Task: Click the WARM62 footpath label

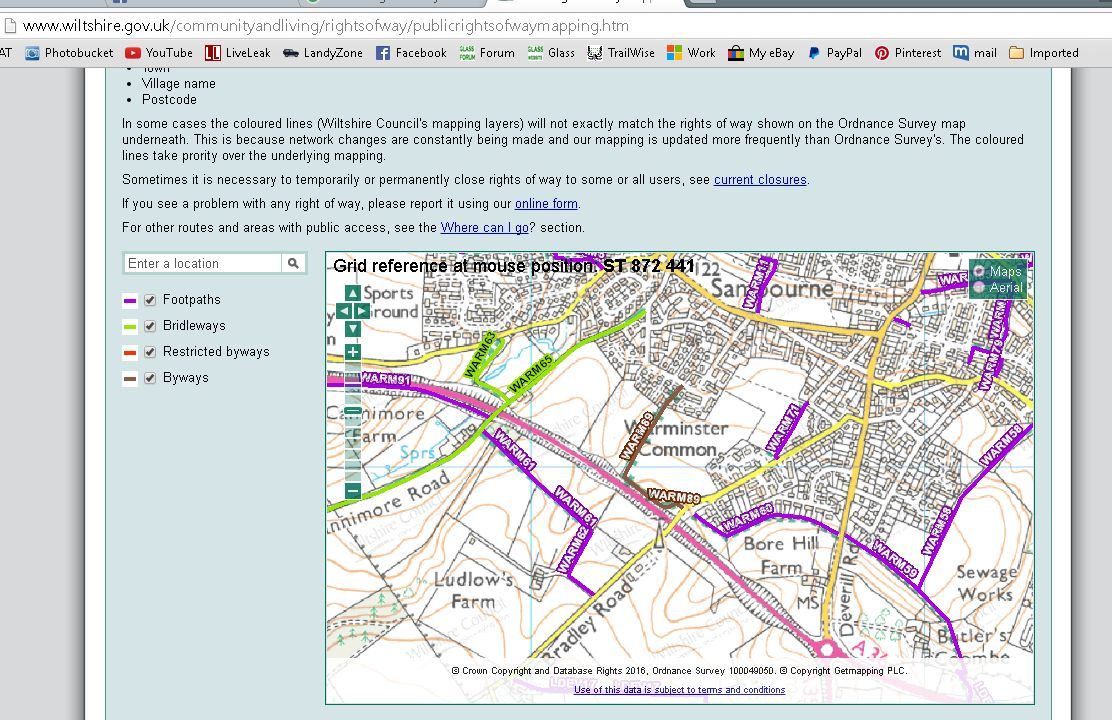Action: [x=574, y=550]
